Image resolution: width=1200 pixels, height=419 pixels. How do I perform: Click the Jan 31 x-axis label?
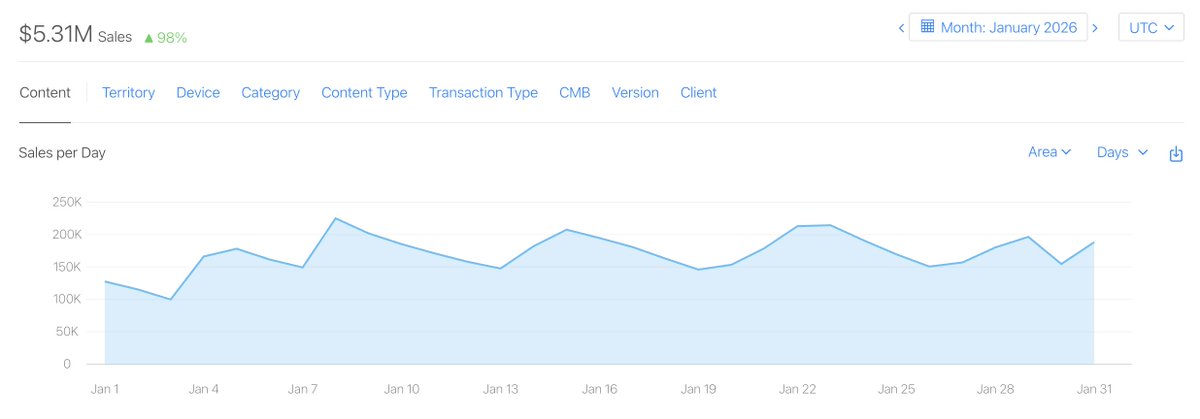click(1094, 389)
